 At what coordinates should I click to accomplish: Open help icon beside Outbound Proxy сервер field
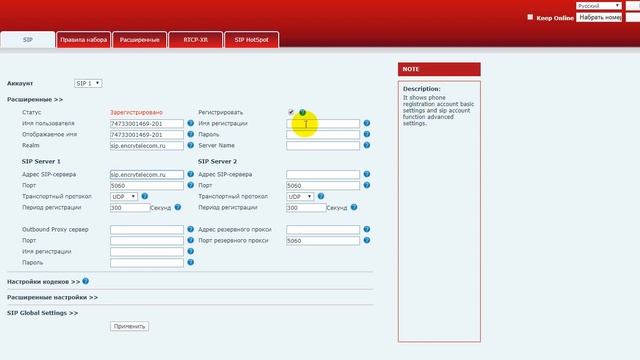[x=191, y=229]
